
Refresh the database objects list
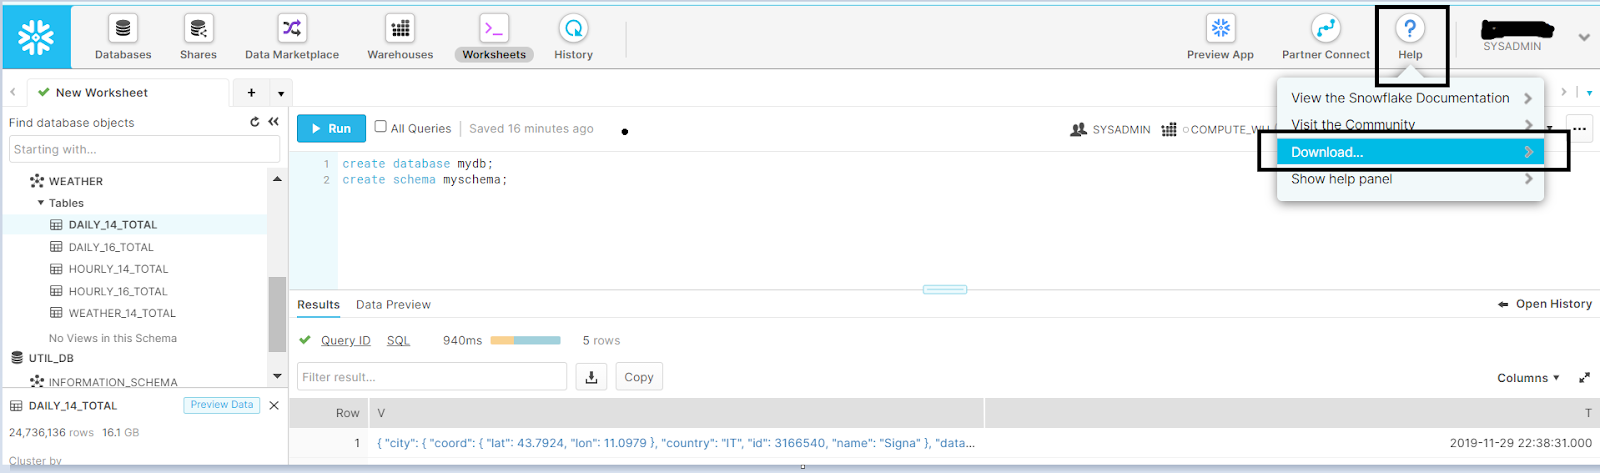point(255,122)
